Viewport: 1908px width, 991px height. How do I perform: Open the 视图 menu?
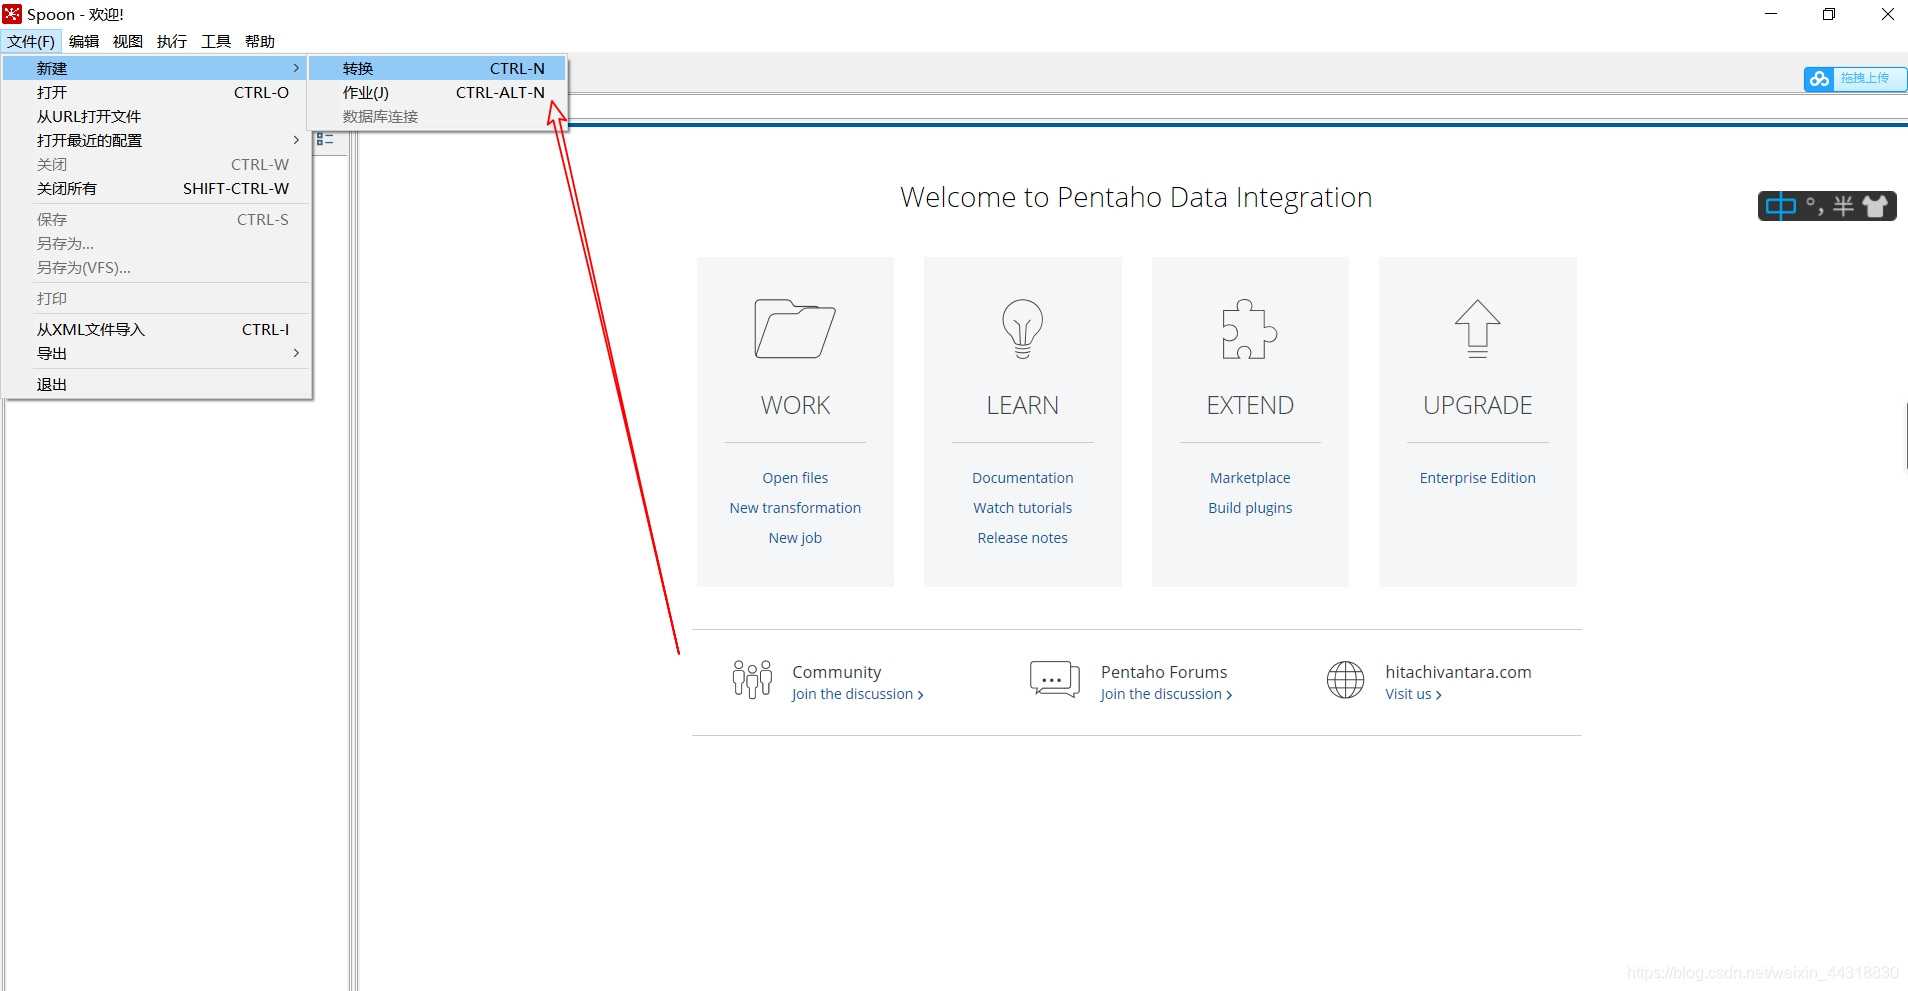coord(128,41)
